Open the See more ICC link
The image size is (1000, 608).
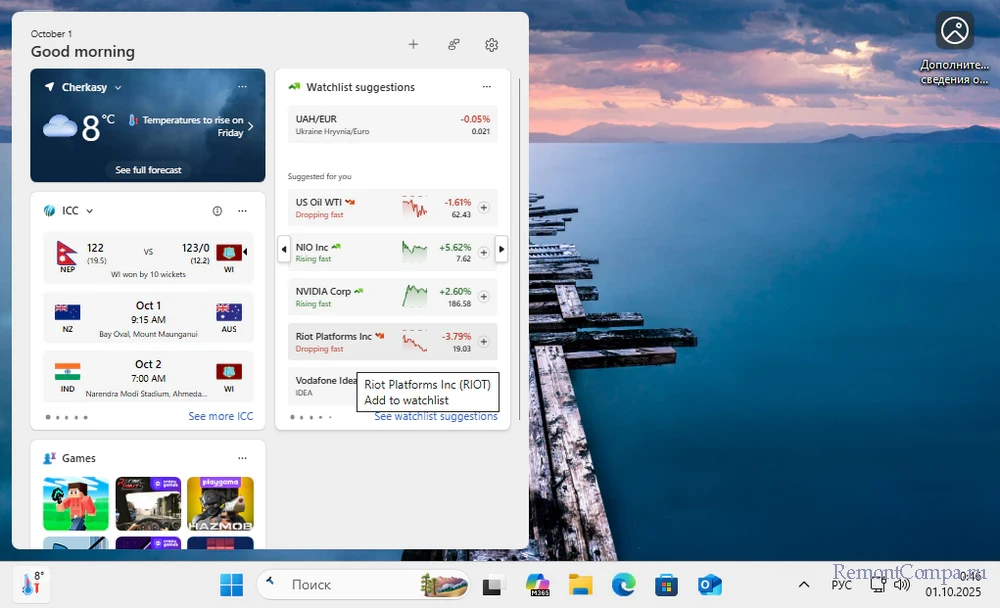(220, 416)
